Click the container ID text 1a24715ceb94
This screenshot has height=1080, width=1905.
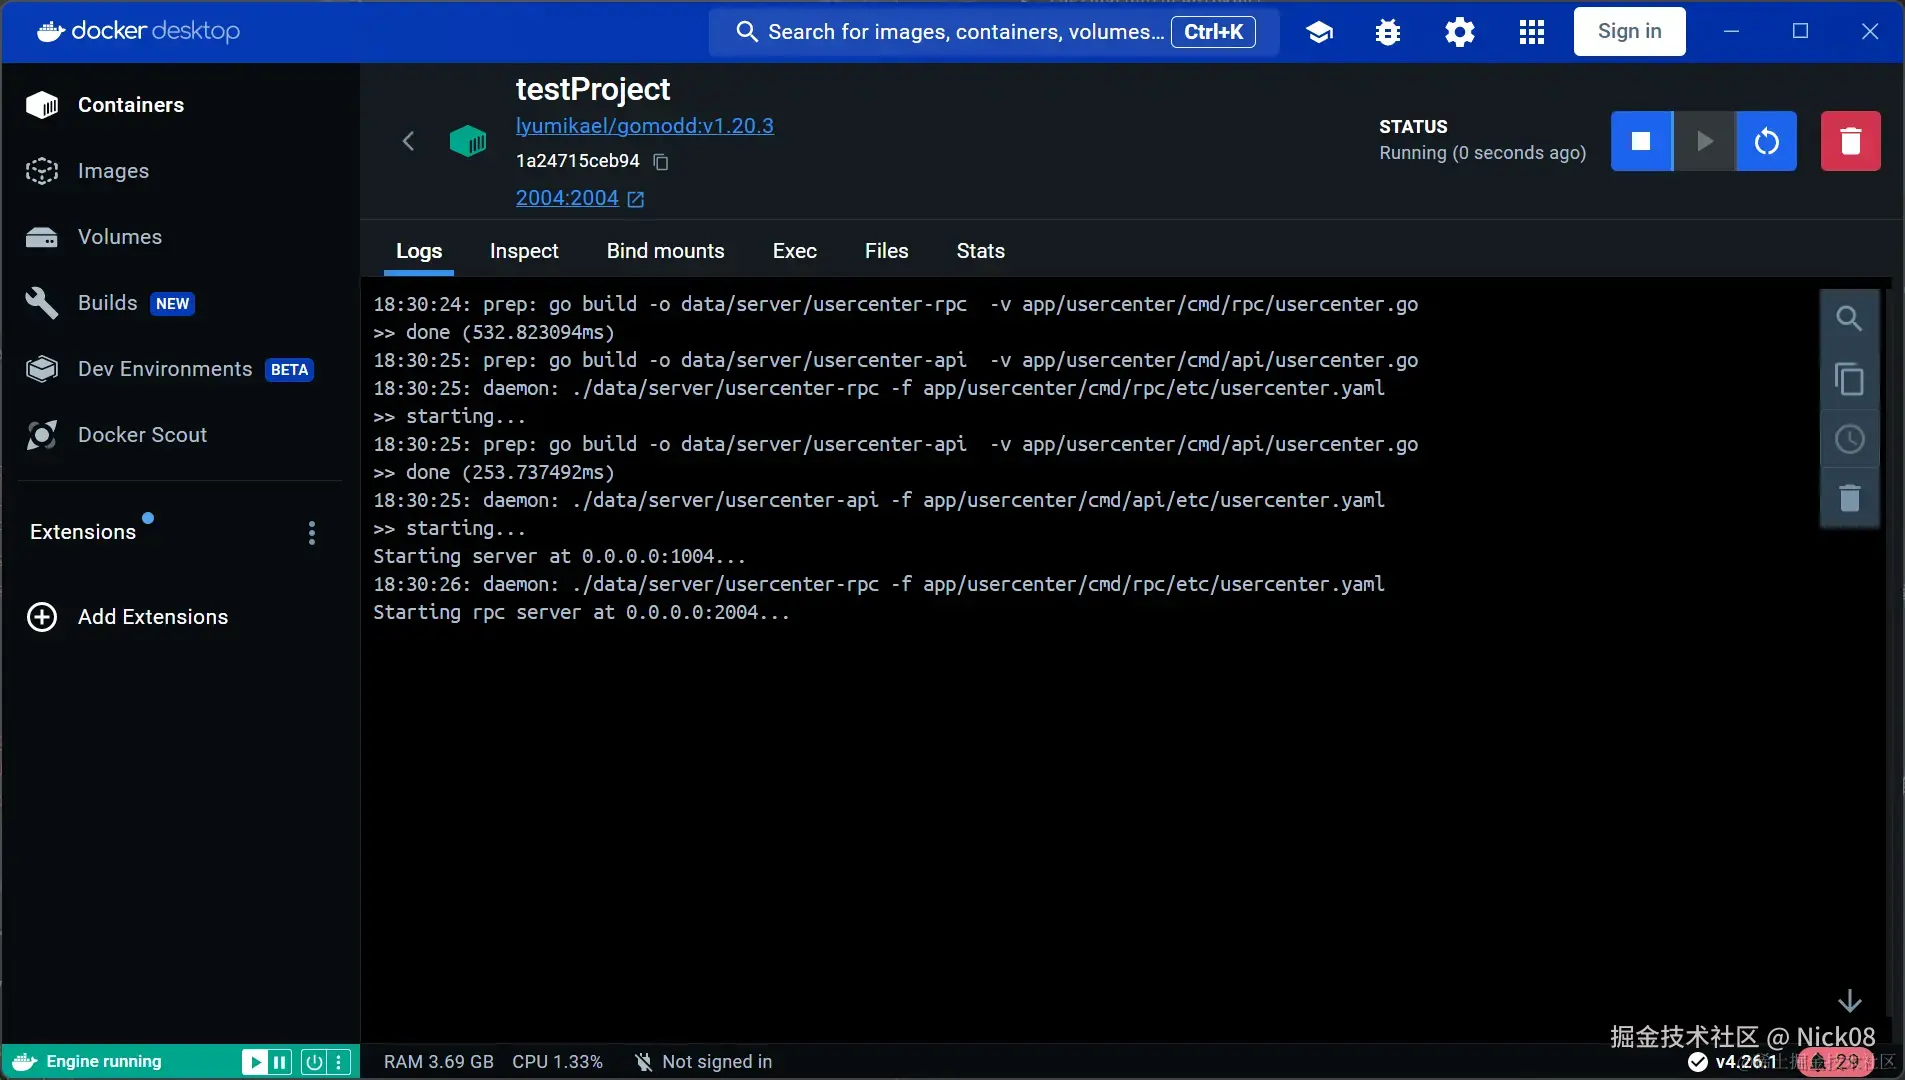(578, 161)
